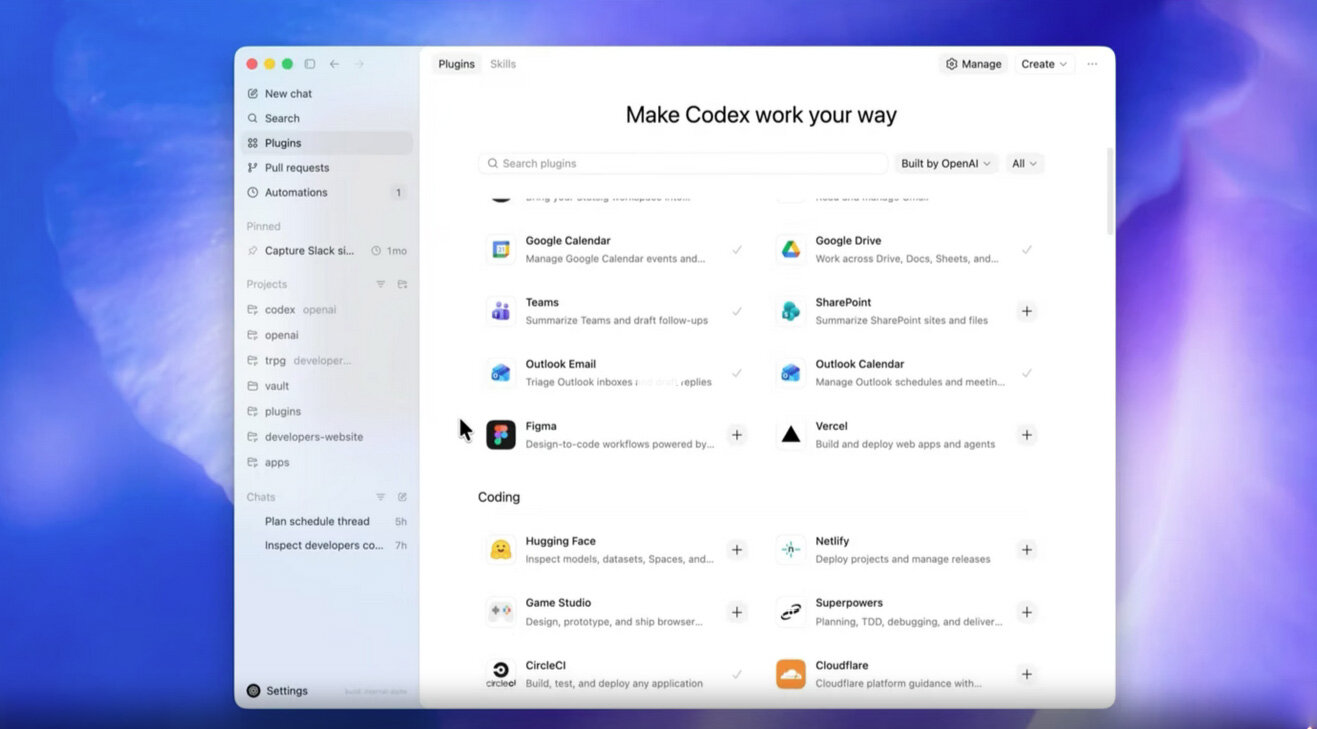Click the Manage button

971,63
